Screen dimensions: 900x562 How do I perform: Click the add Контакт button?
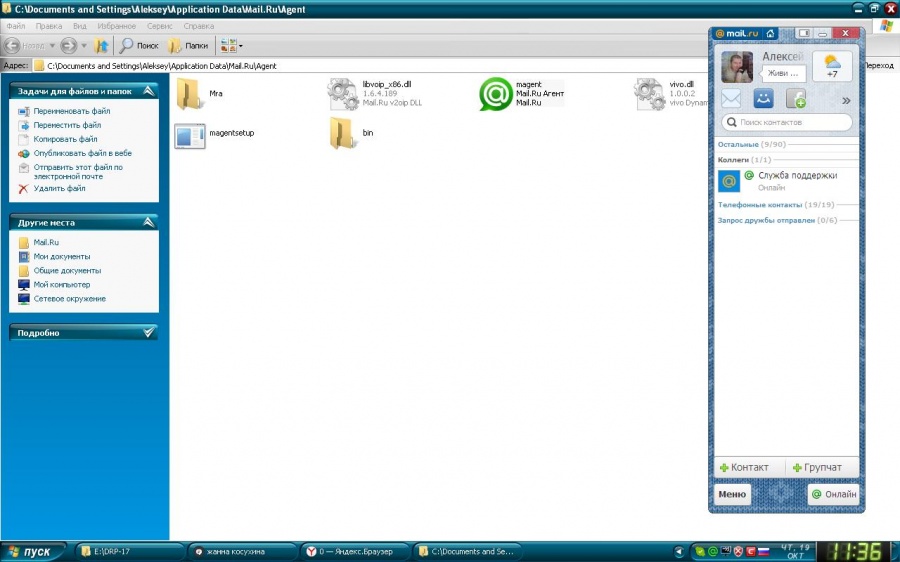point(744,467)
